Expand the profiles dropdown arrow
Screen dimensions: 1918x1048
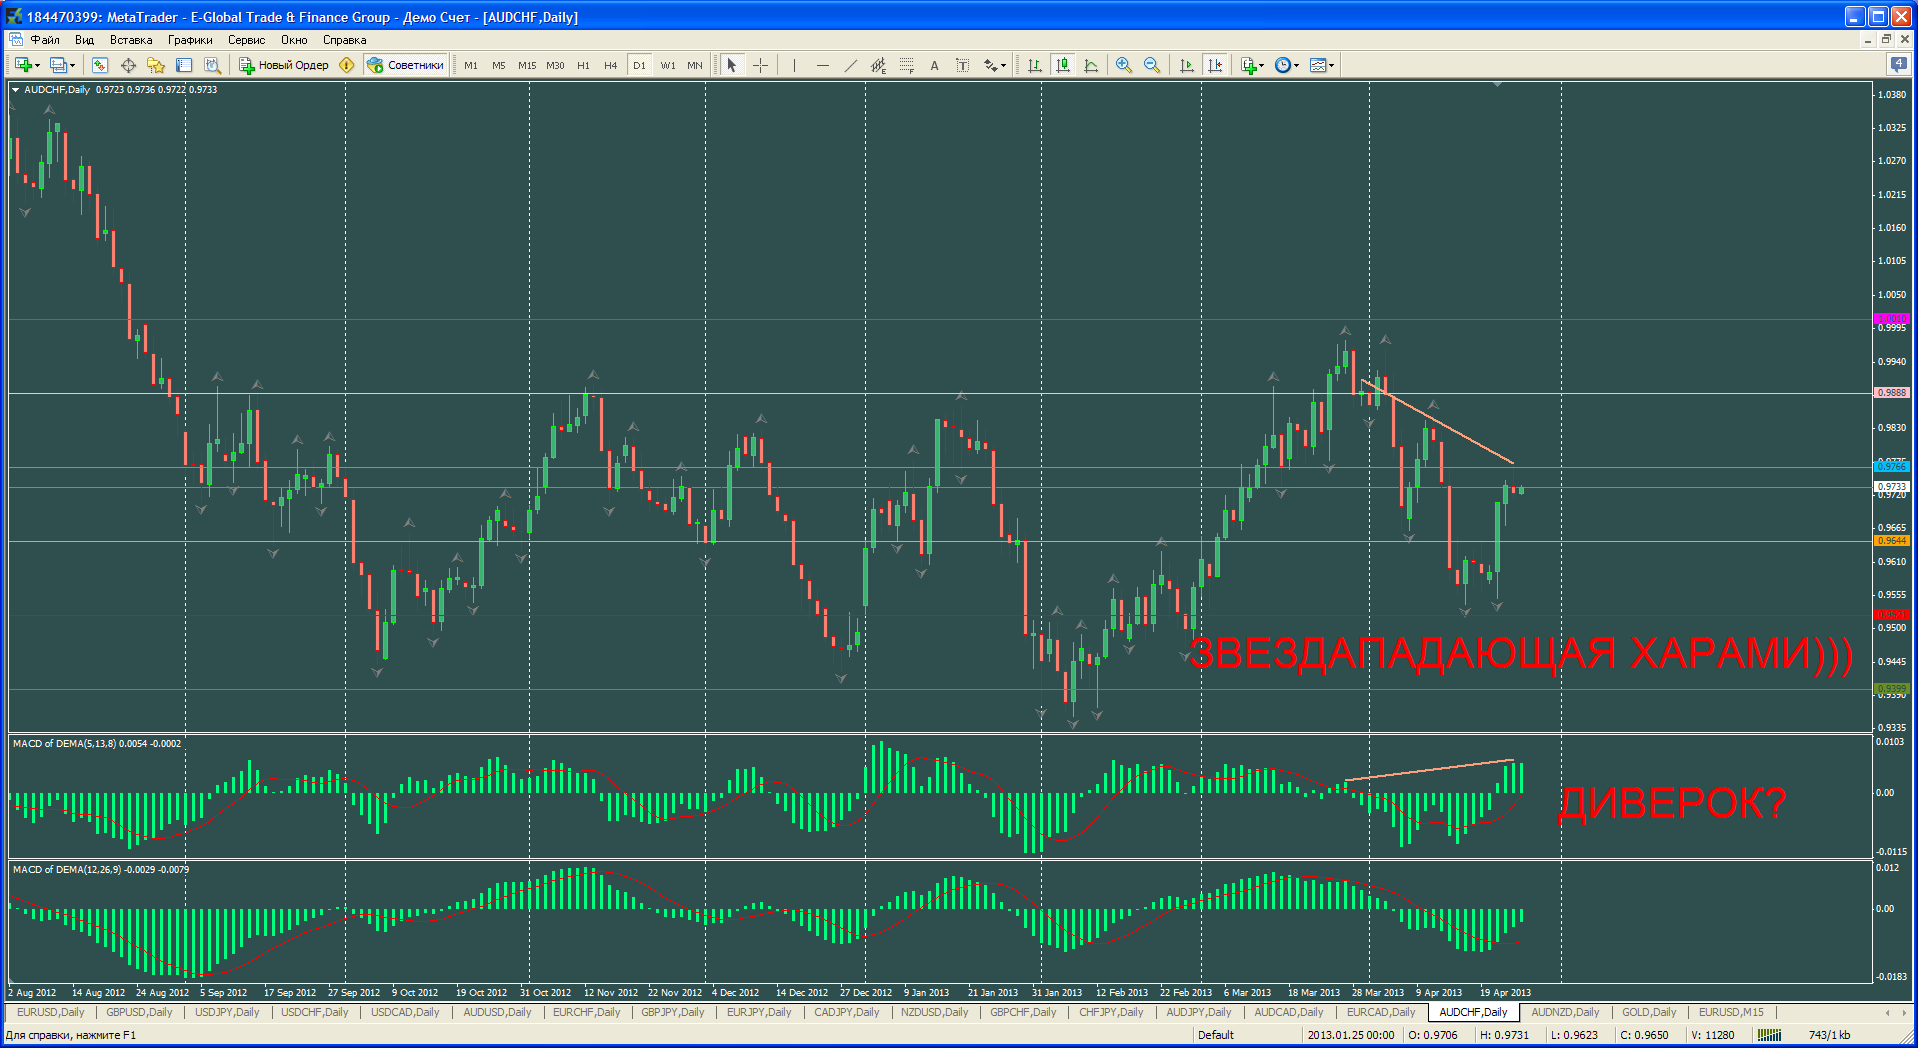coord(72,66)
